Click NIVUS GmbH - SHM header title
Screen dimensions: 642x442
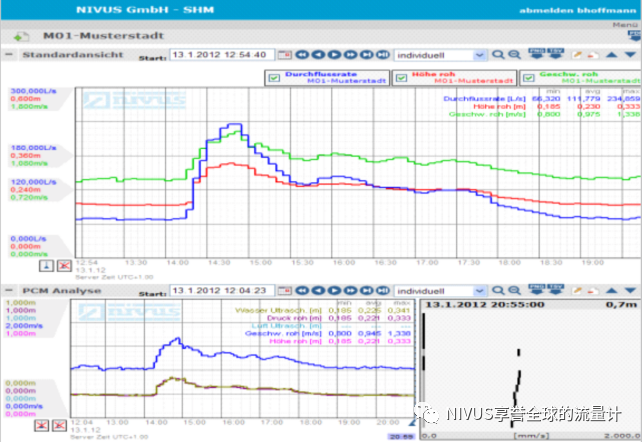145,10
